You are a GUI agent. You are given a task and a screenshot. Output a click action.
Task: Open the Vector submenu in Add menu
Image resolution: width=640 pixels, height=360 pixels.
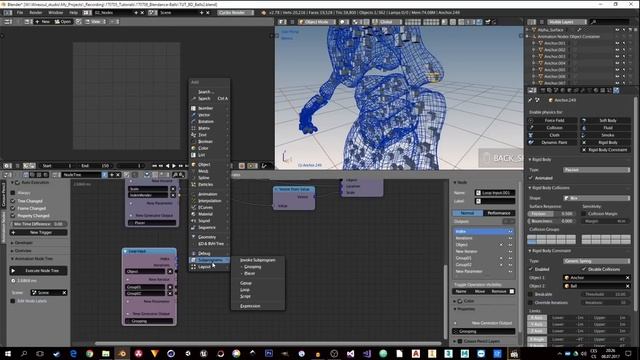click(x=209, y=115)
